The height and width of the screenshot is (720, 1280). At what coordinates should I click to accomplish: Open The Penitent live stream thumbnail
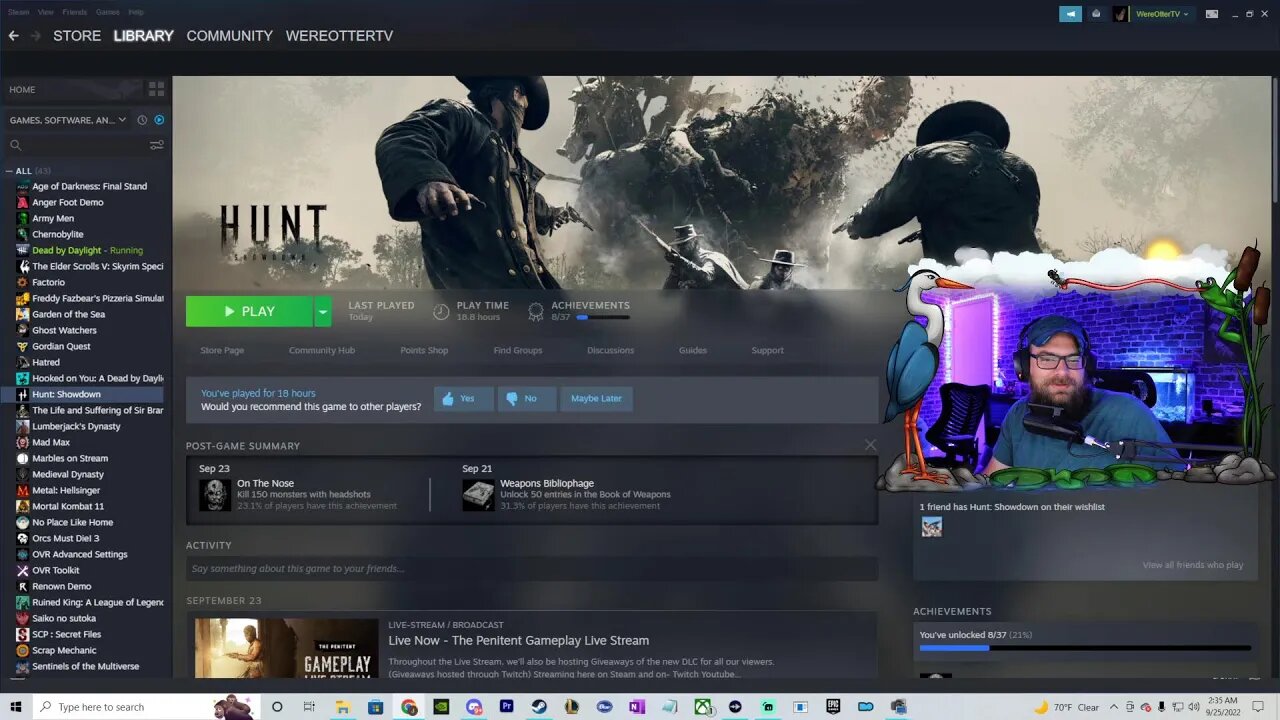[x=287, y=648]
